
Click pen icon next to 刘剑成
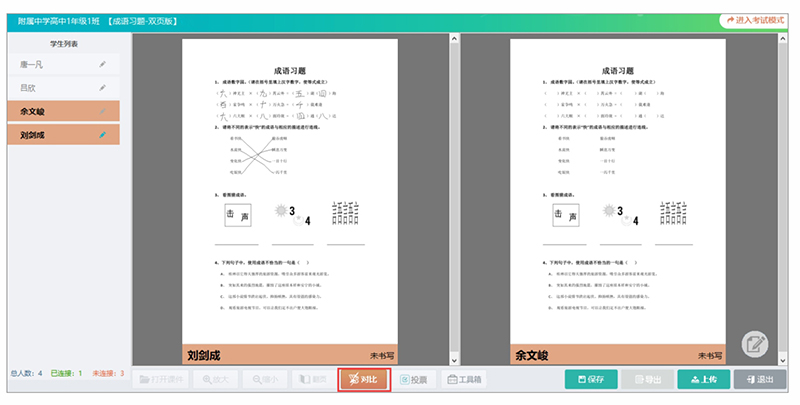[102, 135]
